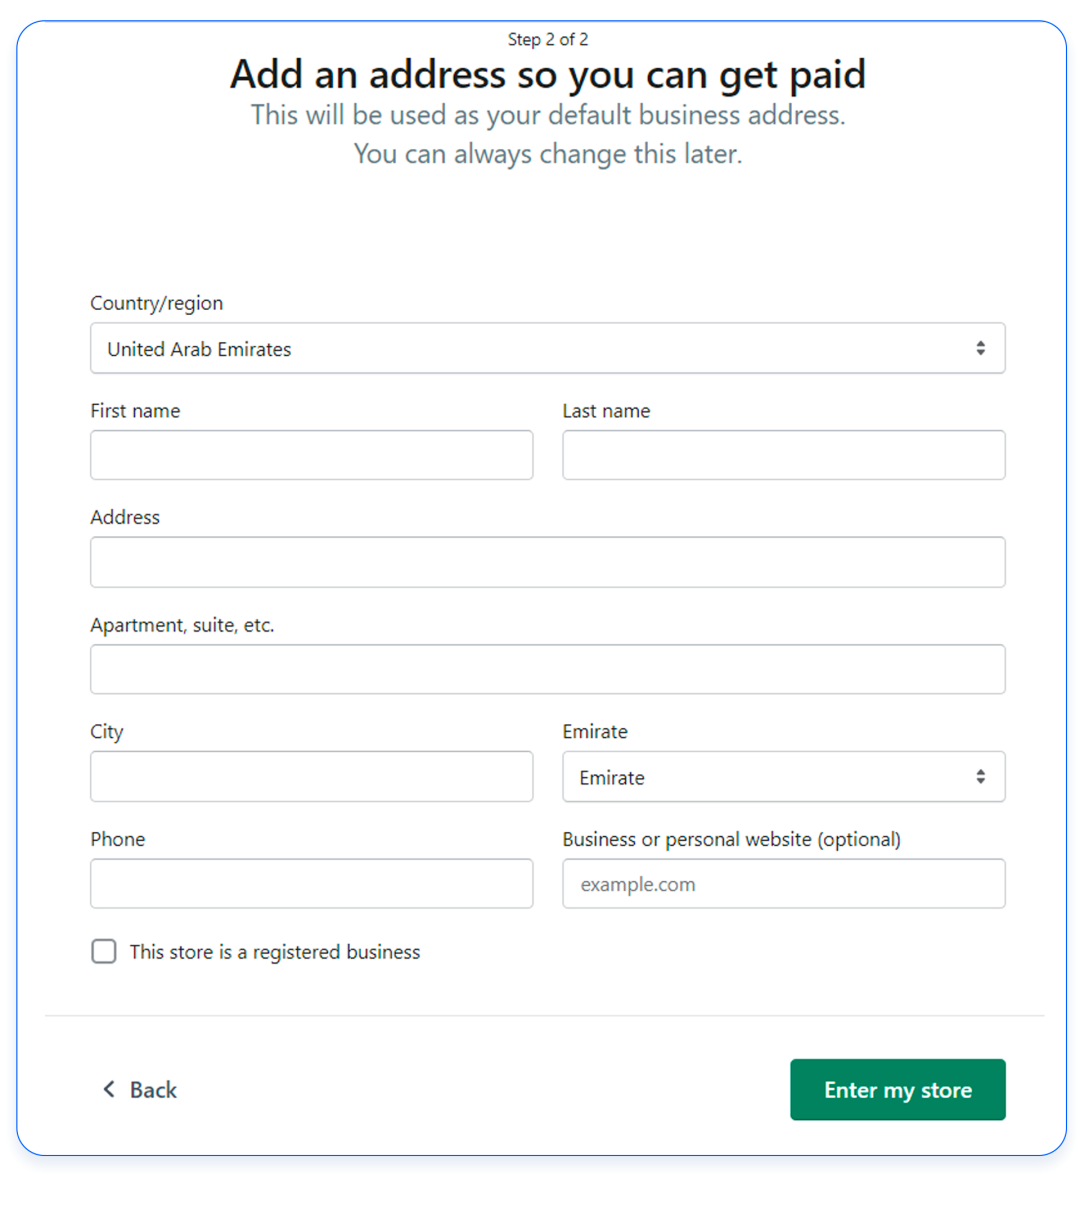Select the Address input field

tap(547, 562)
